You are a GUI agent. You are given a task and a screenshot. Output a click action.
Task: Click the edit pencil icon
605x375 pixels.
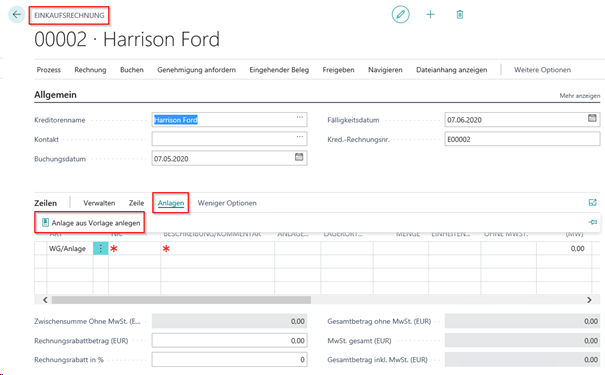(401, 15)
